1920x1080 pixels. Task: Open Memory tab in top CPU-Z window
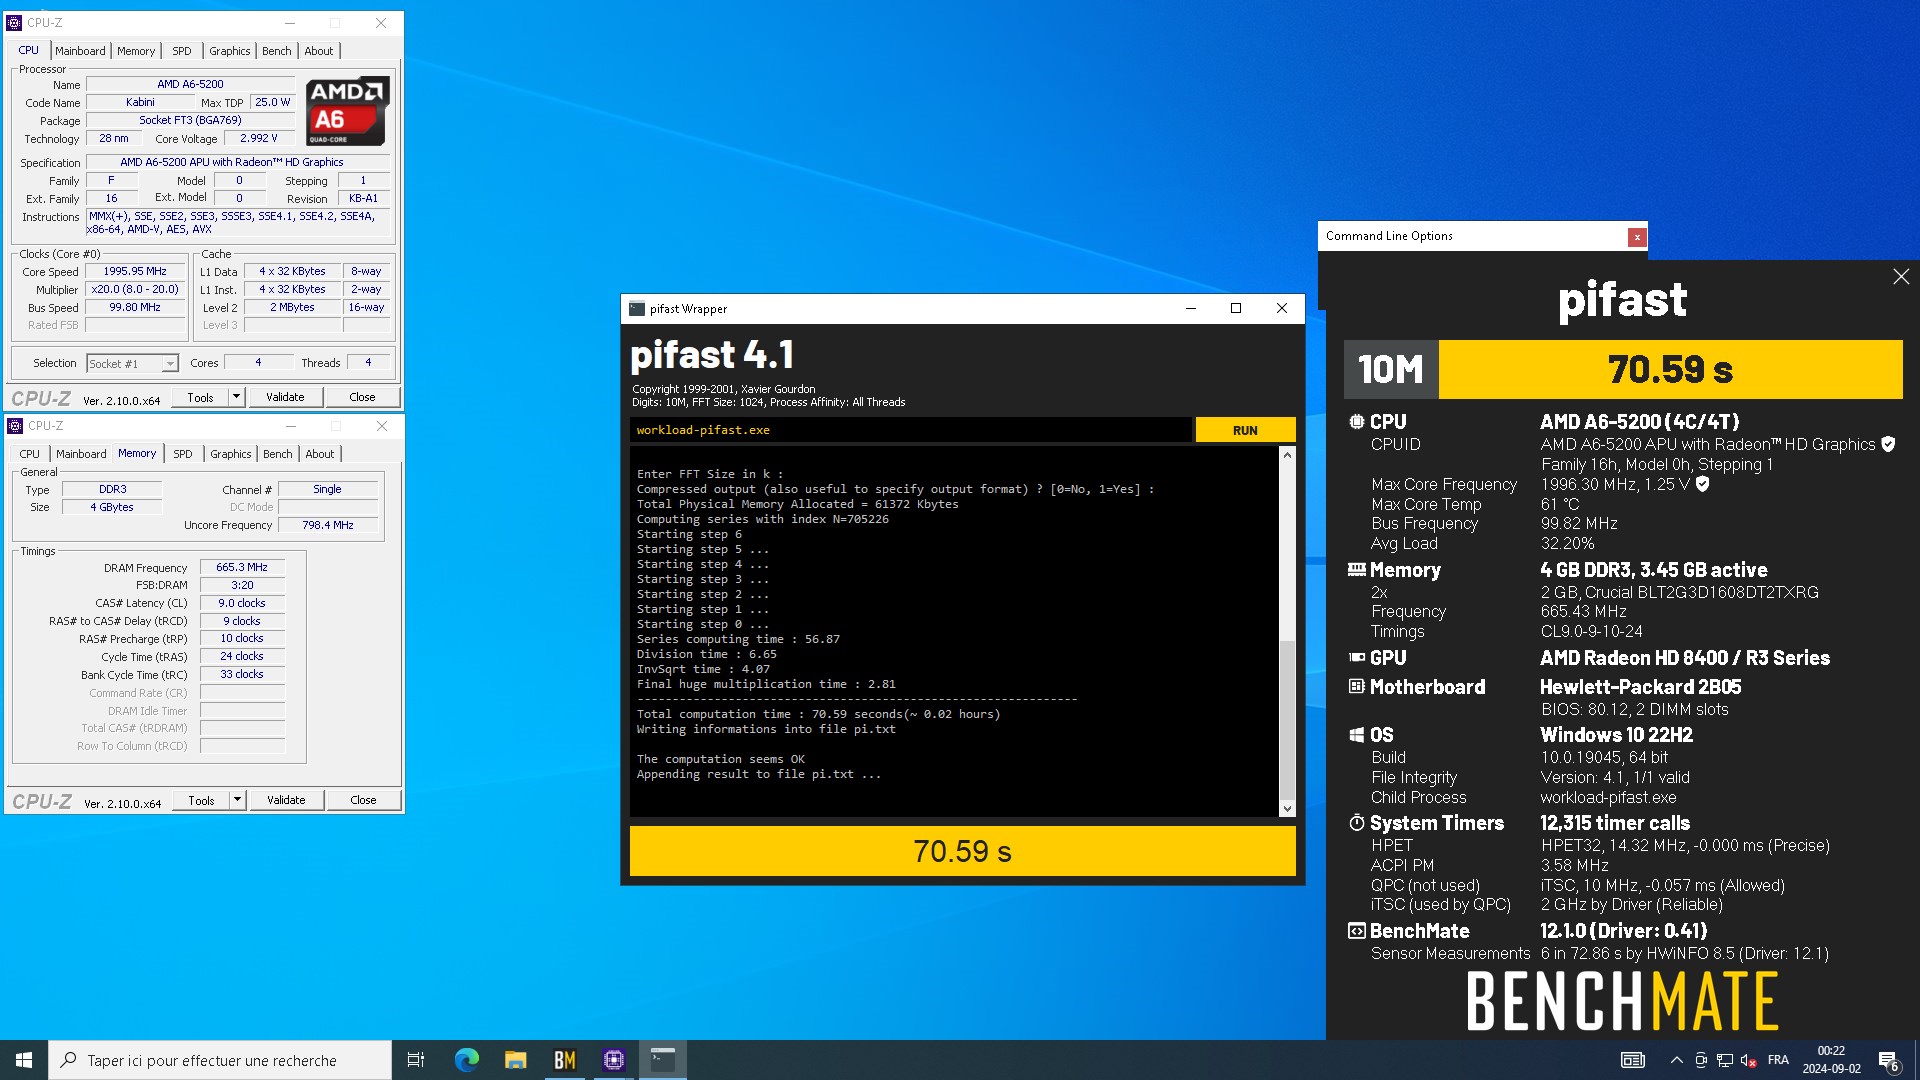[136, 51]
